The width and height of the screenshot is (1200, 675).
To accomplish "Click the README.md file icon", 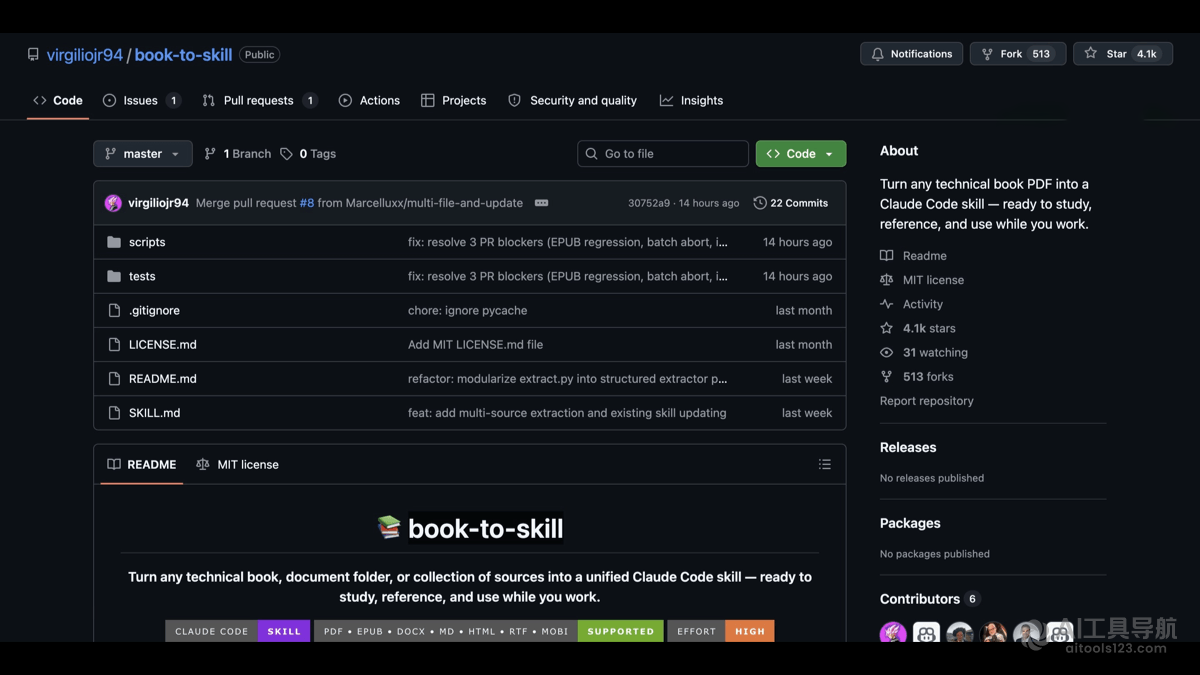I will click(114, 378).
